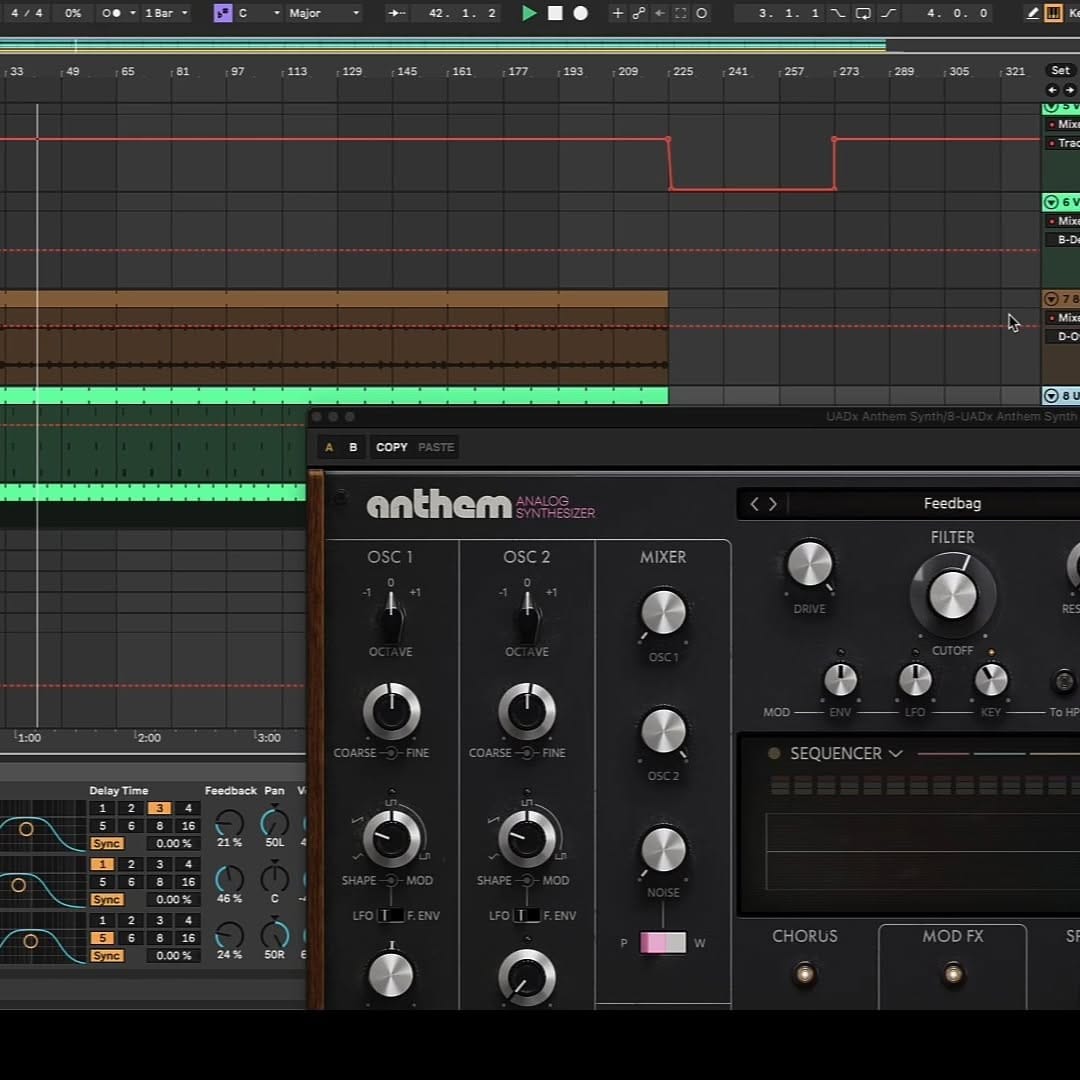Click the automation breakpoint at bar 273
Screen dimensions: 1080x1080
click(834, 139)
